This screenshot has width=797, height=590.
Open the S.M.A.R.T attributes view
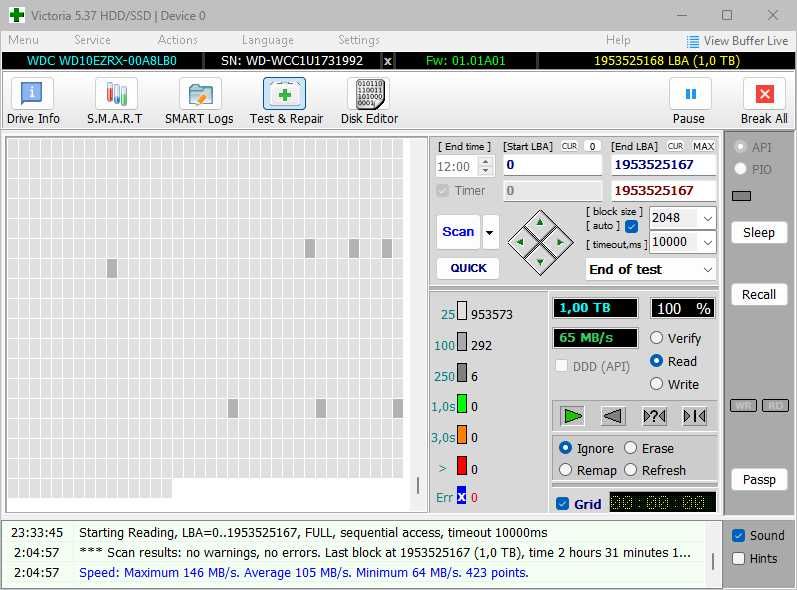click(x=115, y=101)
